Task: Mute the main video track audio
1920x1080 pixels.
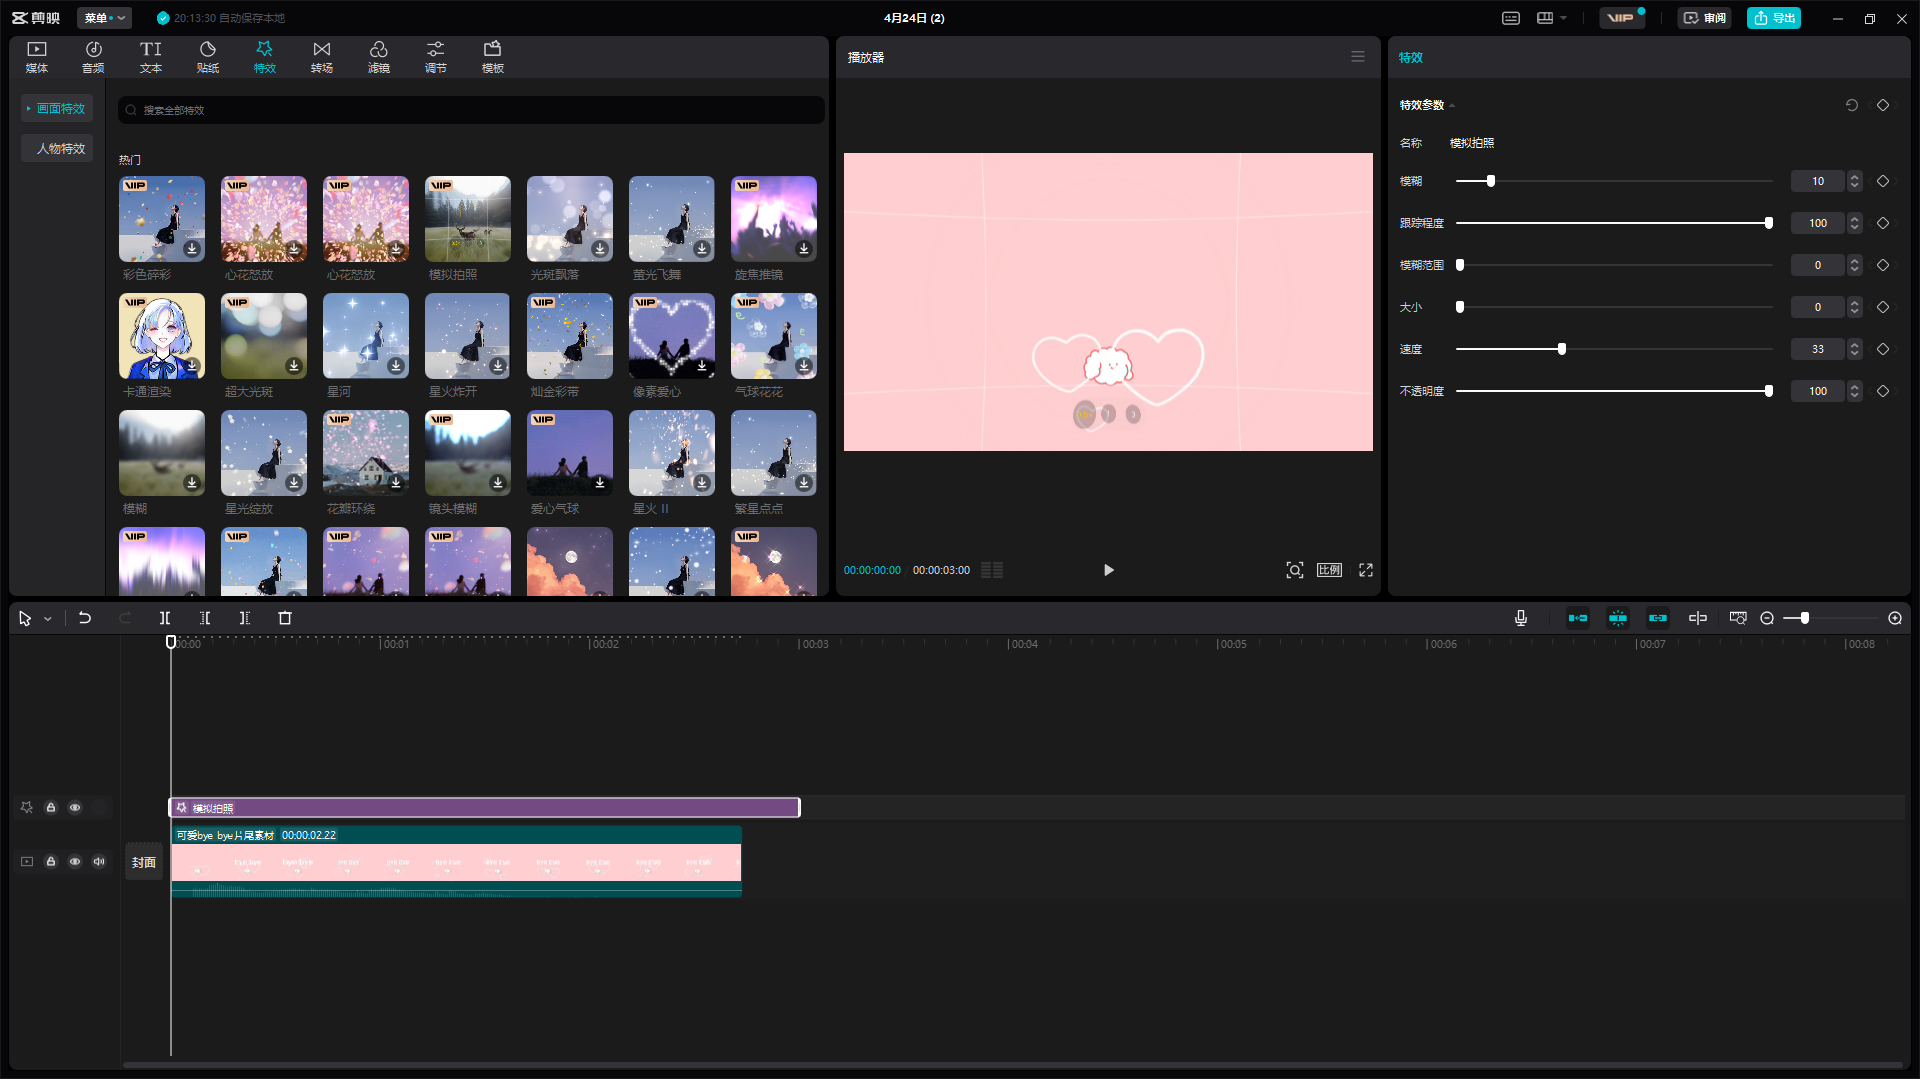Action: [x=99, y=862]
